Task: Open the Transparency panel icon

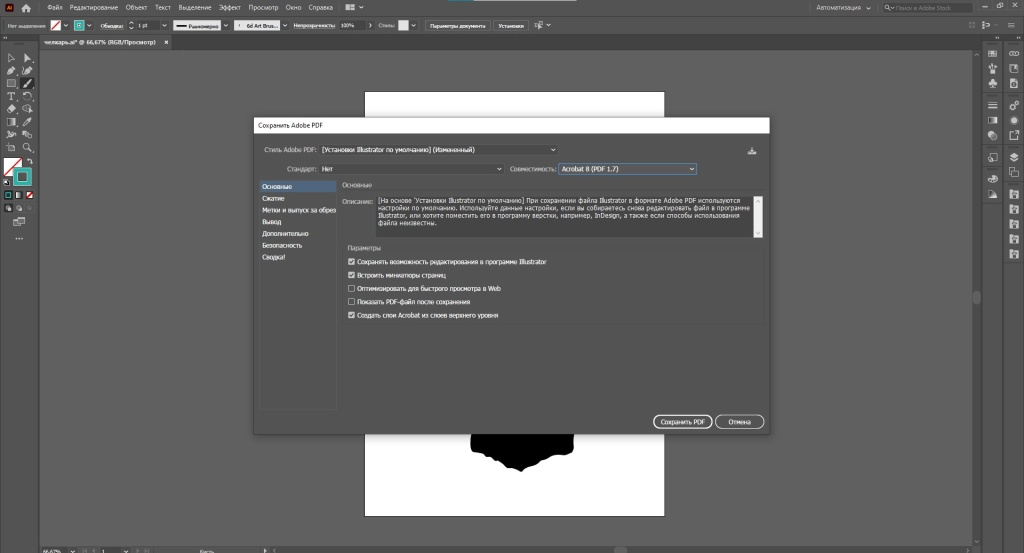Action: pyautogui.click(x=993, y=136)
